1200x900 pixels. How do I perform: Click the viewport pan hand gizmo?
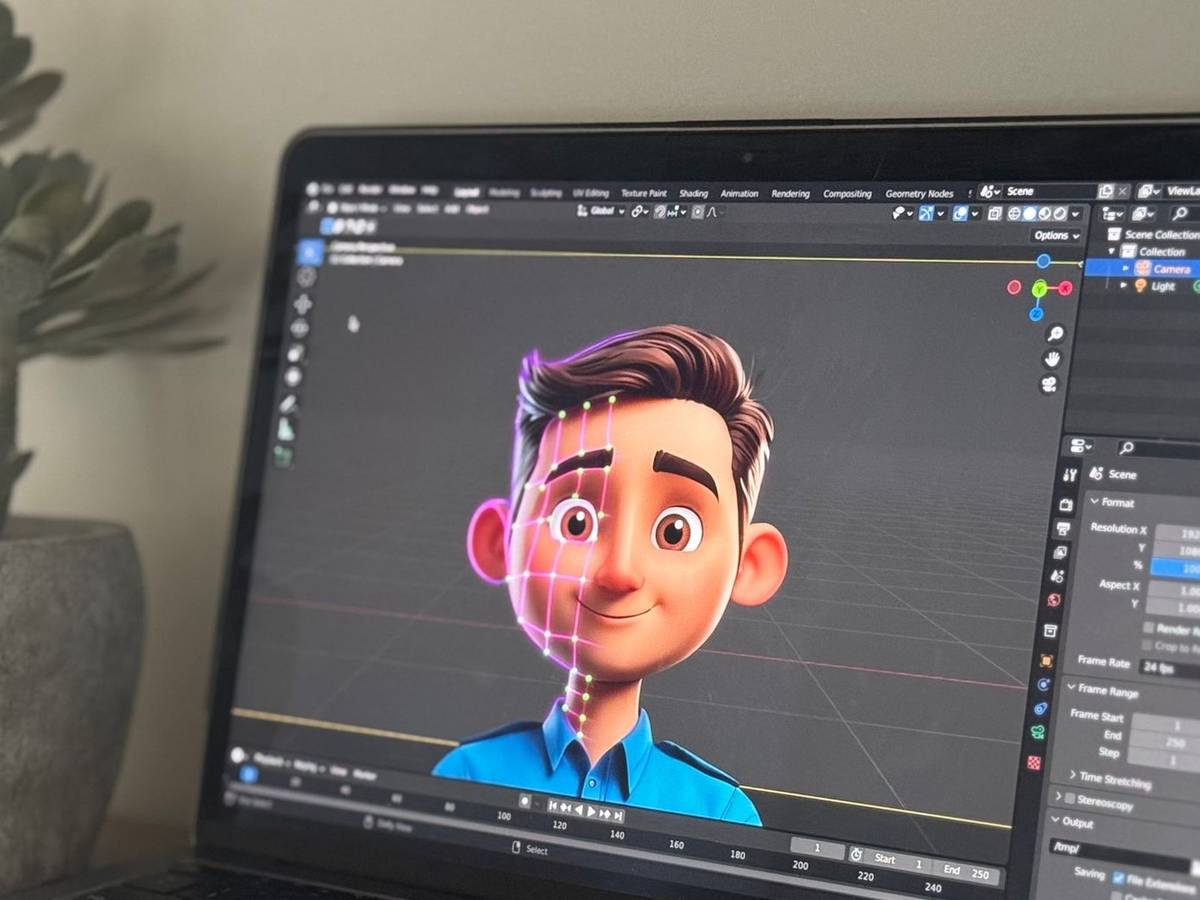(x=1052, y=359)
